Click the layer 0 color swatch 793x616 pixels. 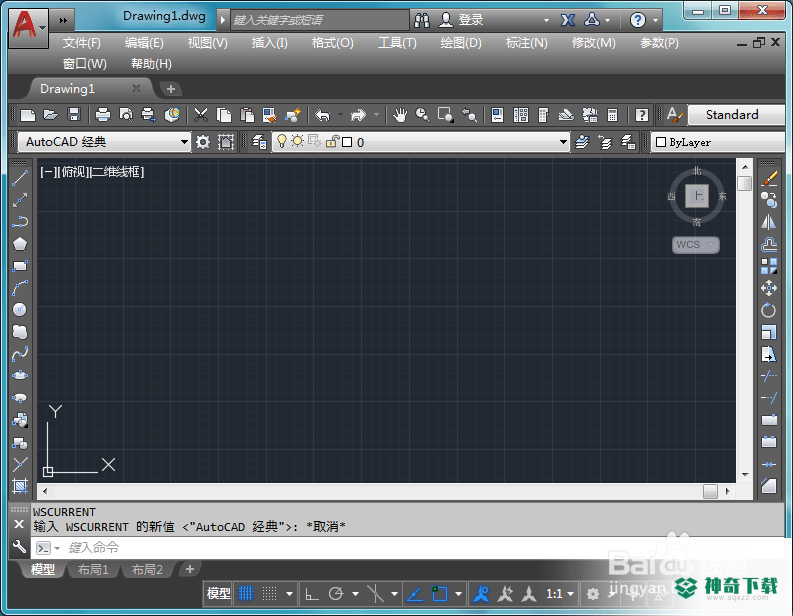[347, 142]
